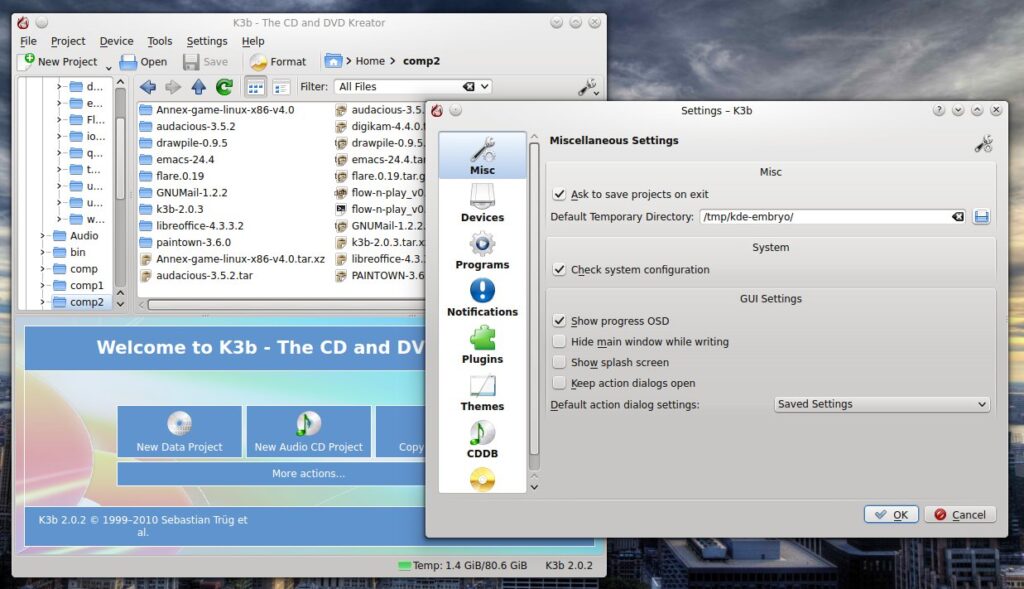
Task: Switch file browser to detailed view
Action: (x=281, y=87)
